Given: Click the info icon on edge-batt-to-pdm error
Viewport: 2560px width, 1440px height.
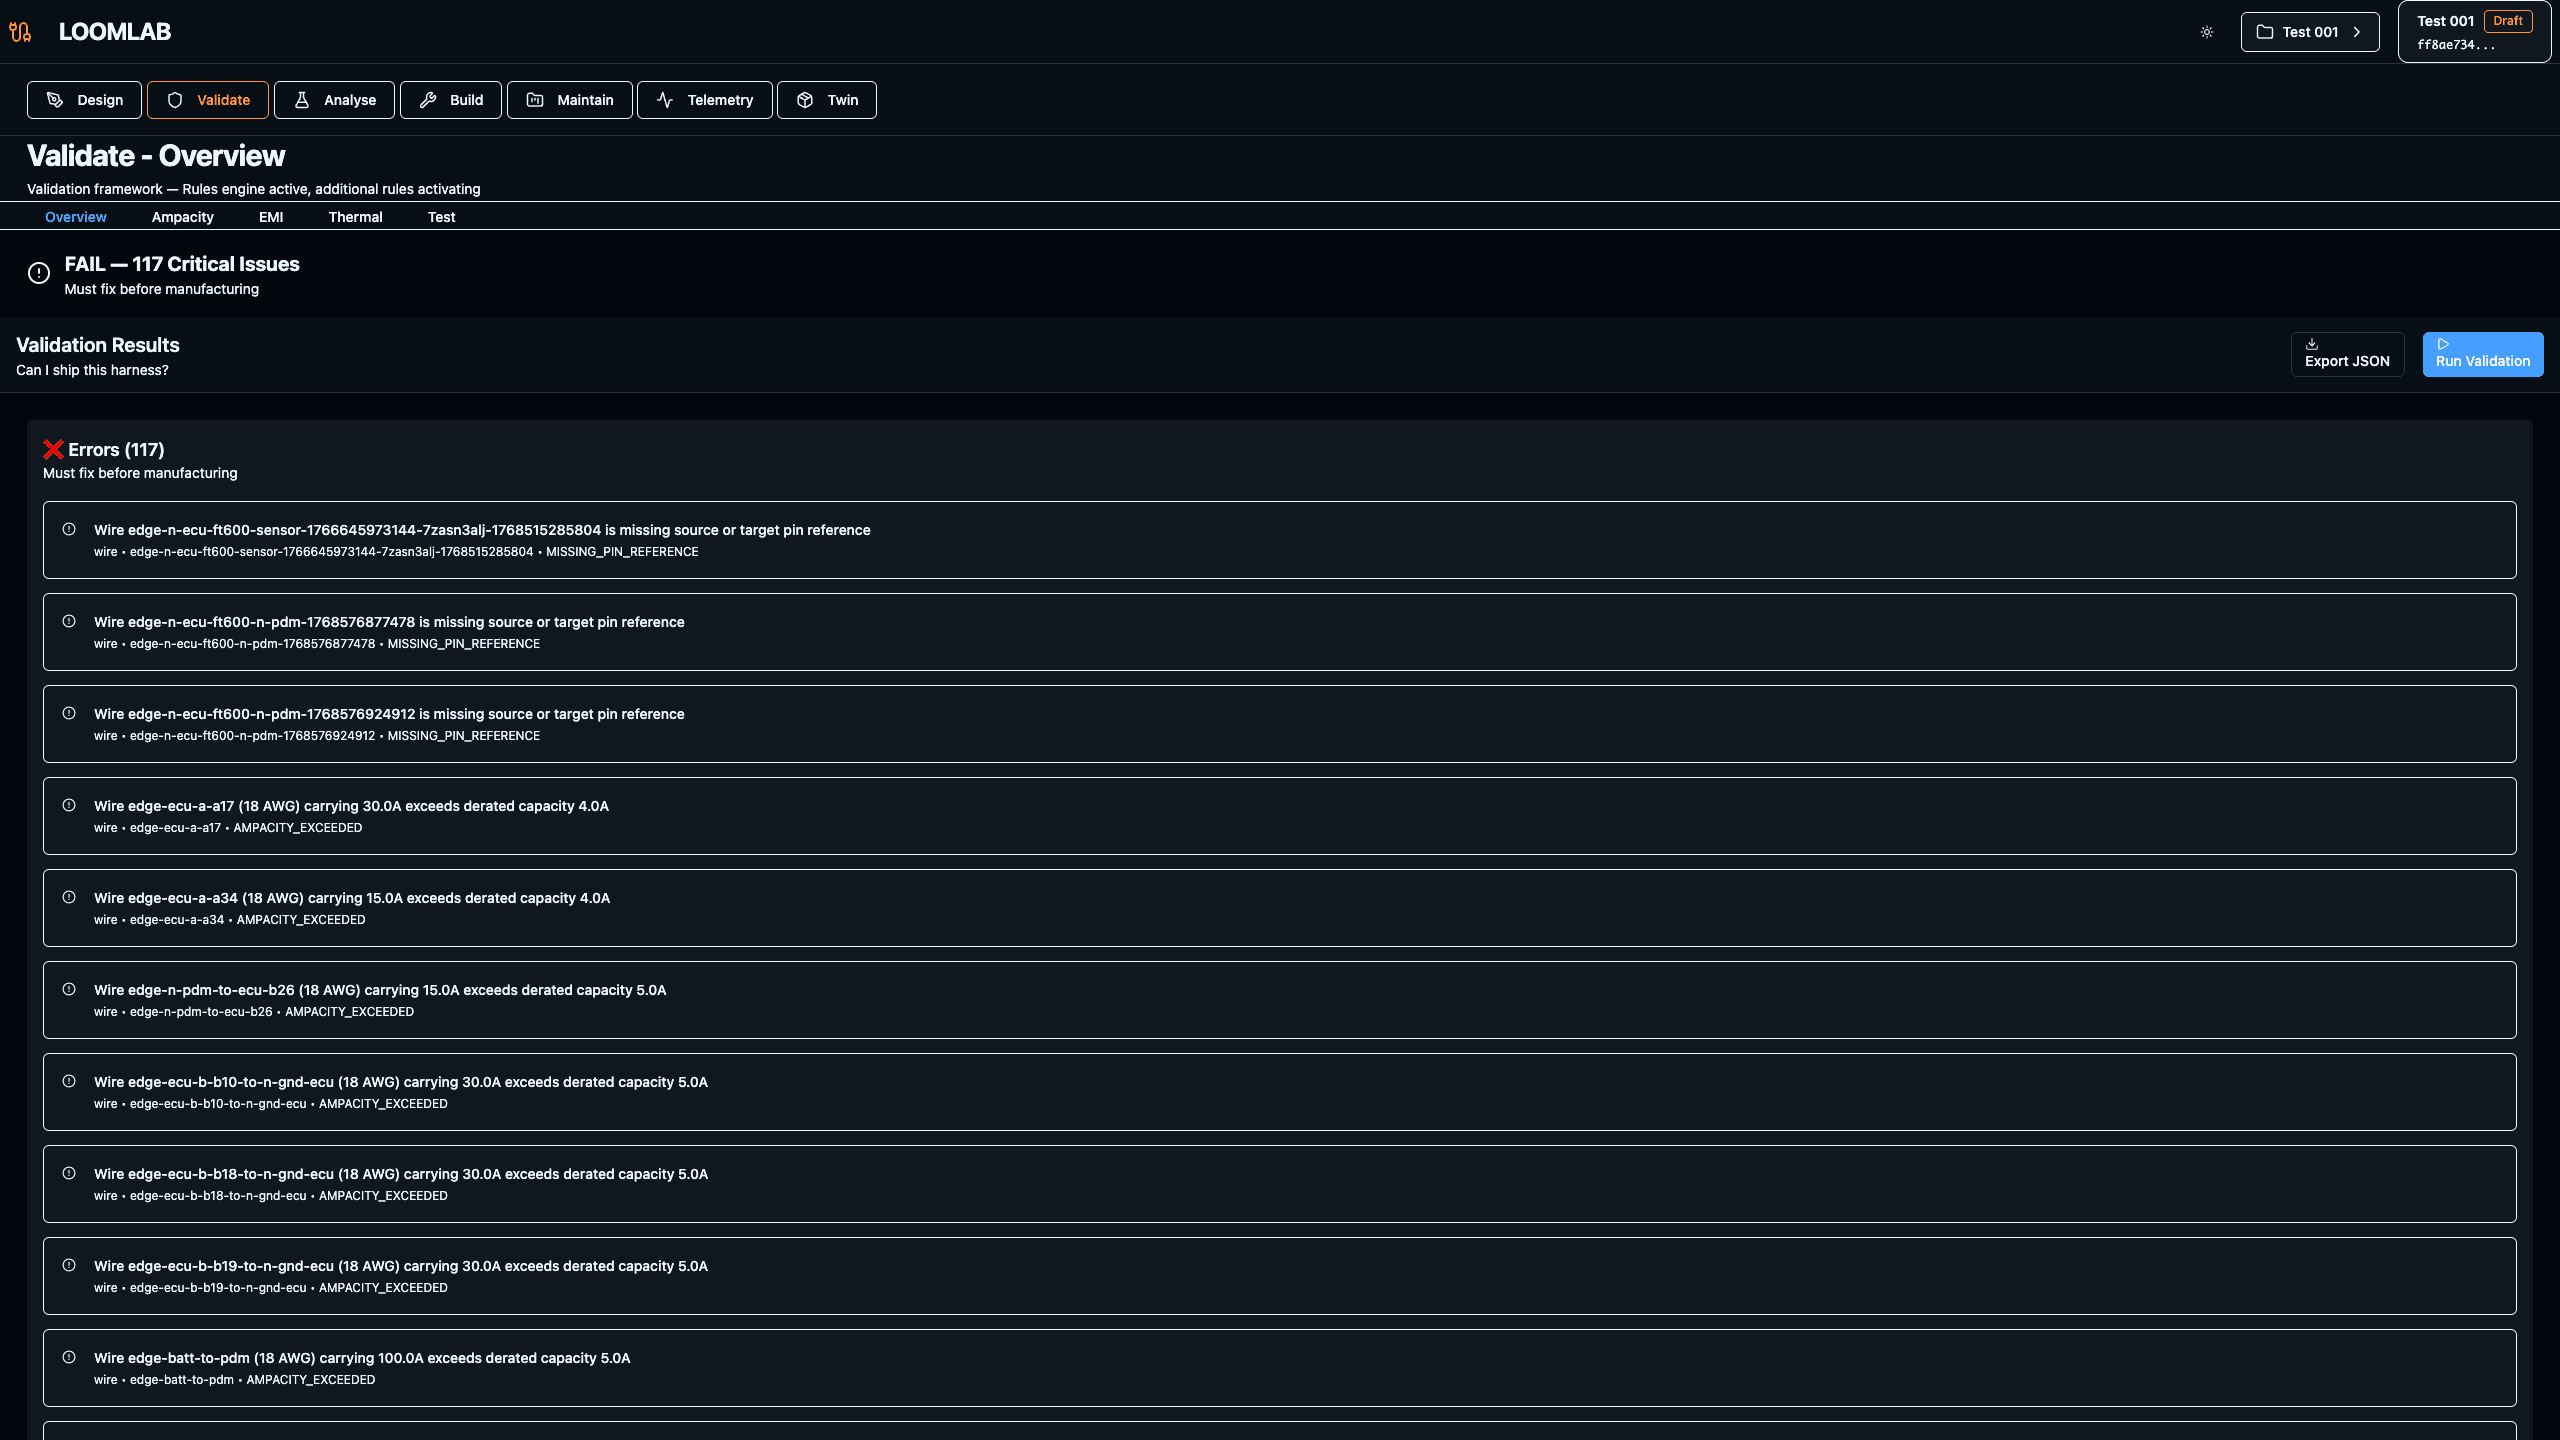Looking at the screenshot, I should pos(69,1358).
